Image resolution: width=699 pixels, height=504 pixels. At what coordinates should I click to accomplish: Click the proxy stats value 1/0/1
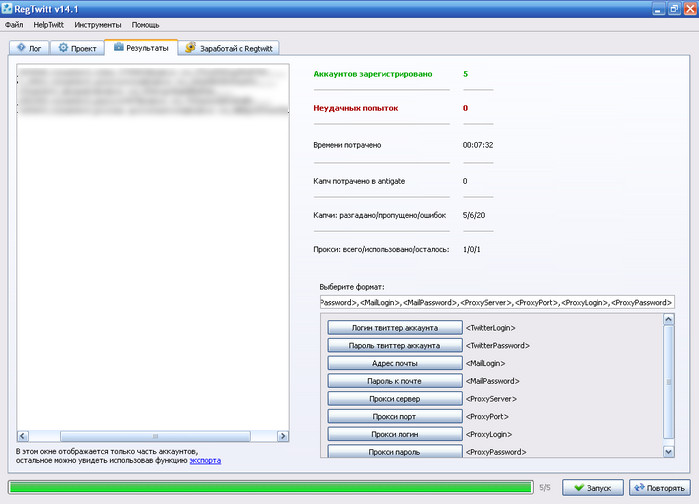pos(472,250)
